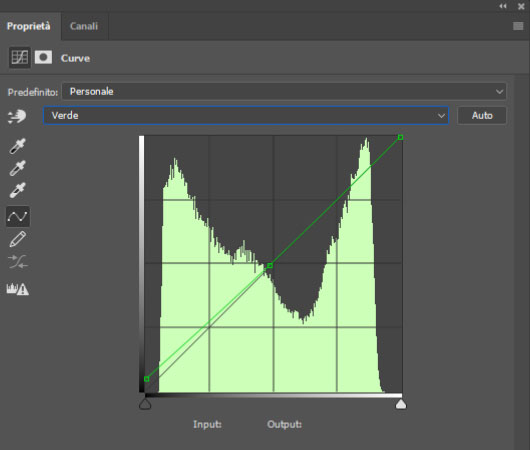
Task: Choose the draw-curve pencil tool
Action: (x=18, y=239)
